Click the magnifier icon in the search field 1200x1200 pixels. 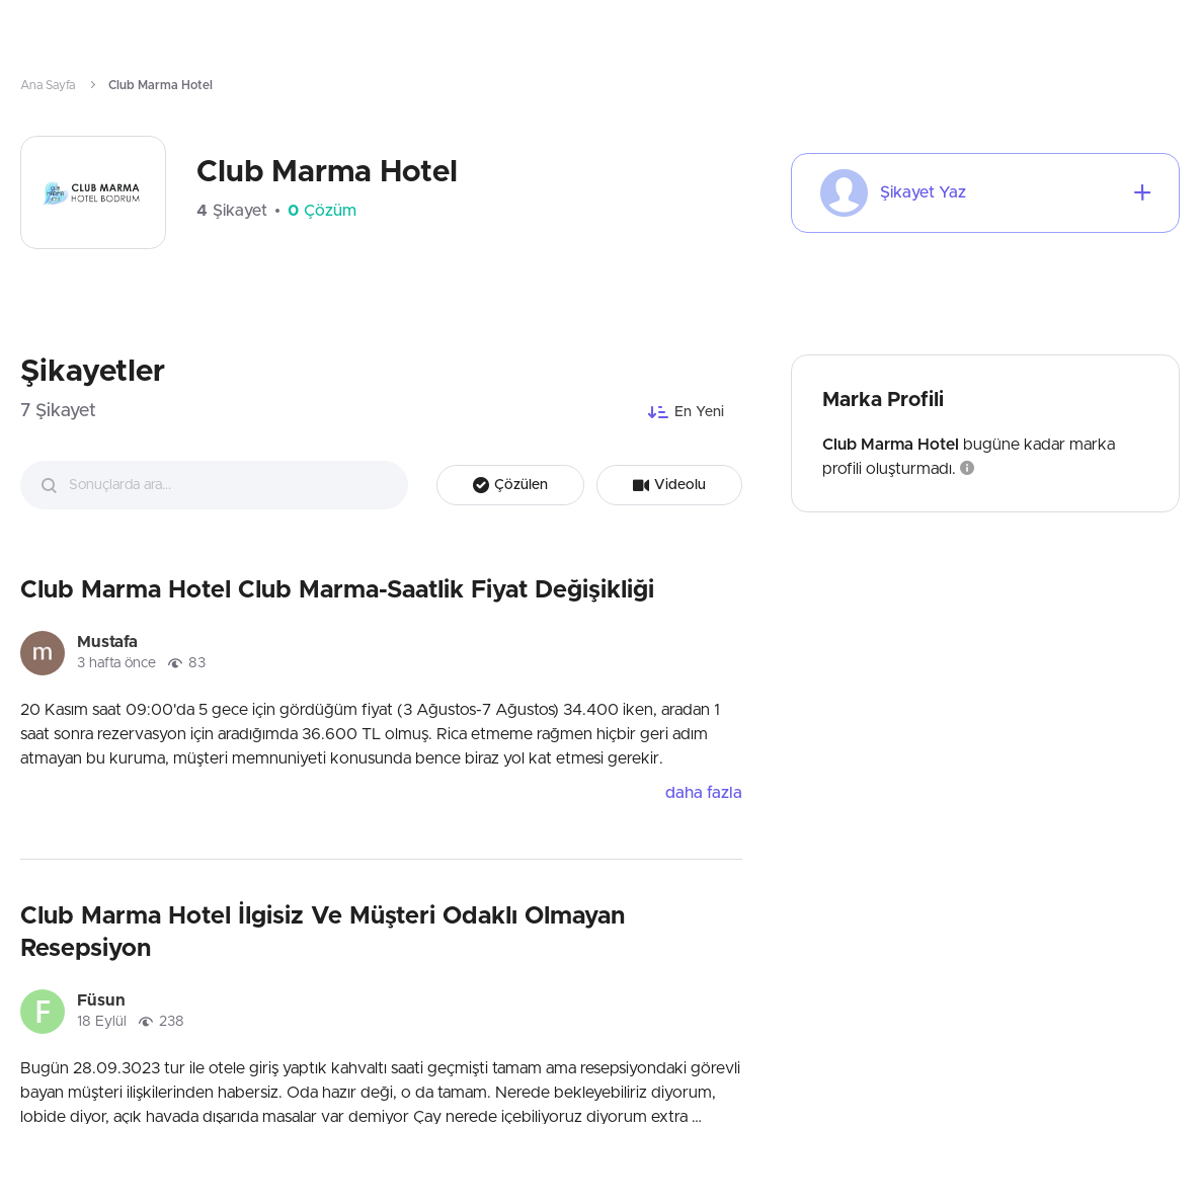49,485
